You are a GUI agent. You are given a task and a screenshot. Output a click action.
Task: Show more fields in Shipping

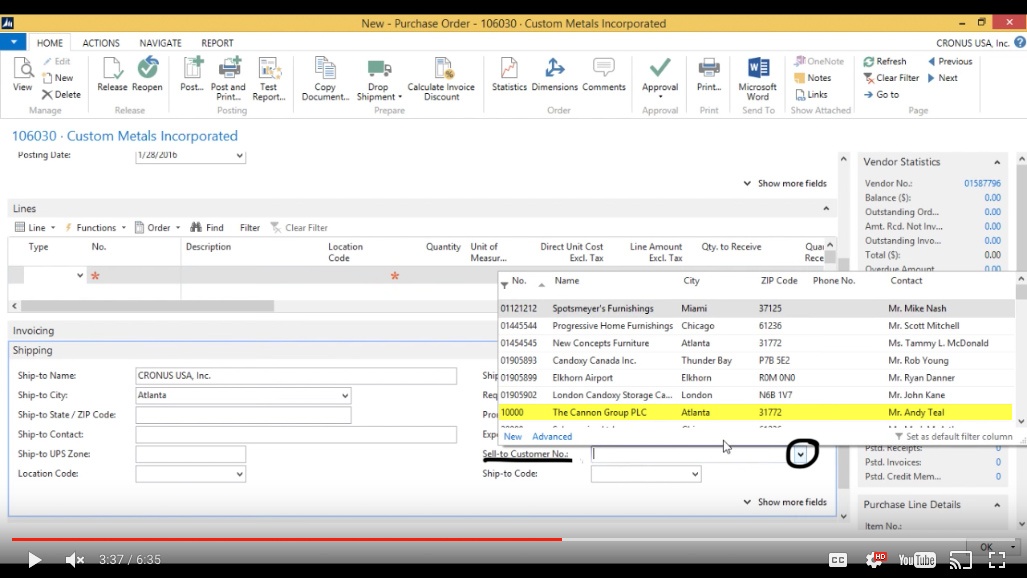[785, 502]
